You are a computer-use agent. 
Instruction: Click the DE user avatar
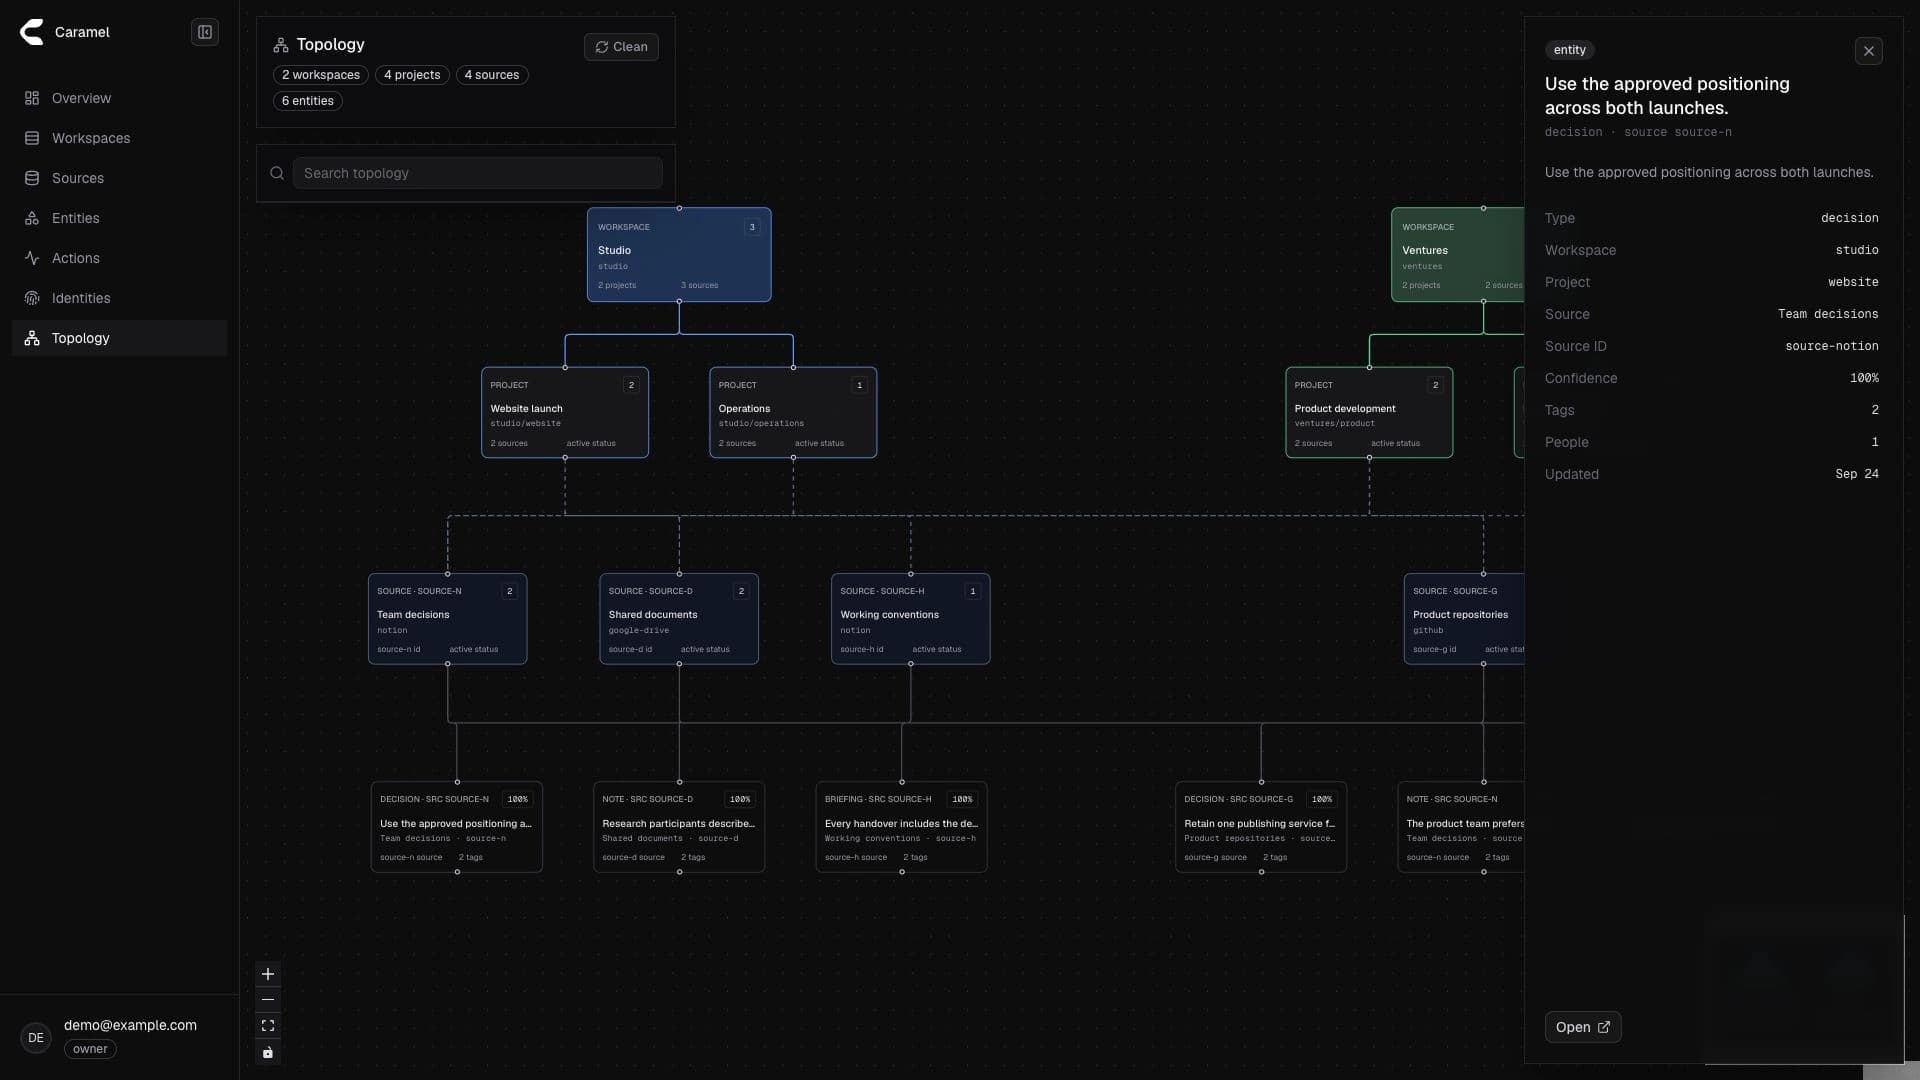36,1038
